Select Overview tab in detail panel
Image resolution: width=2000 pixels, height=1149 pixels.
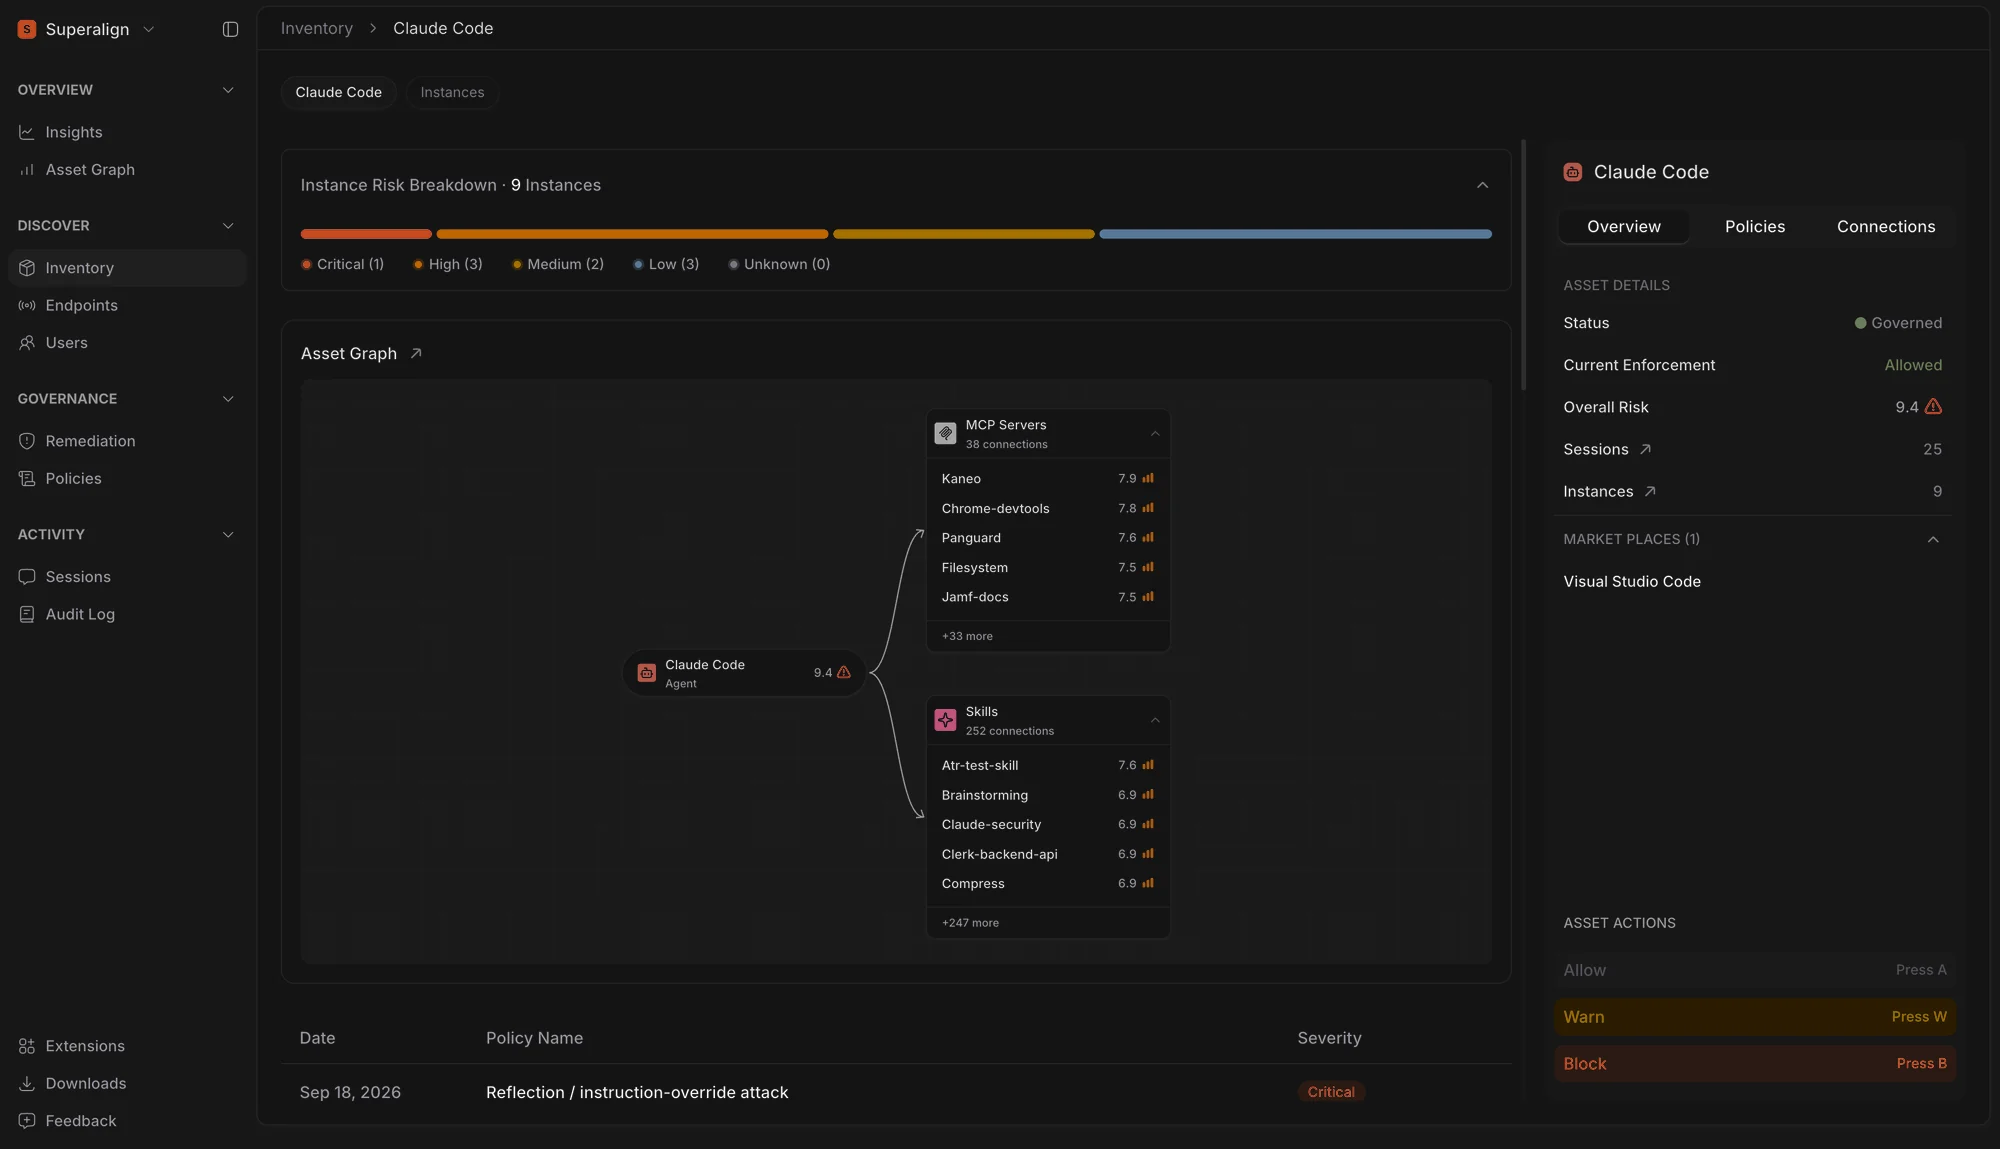tap(1623, 227)
